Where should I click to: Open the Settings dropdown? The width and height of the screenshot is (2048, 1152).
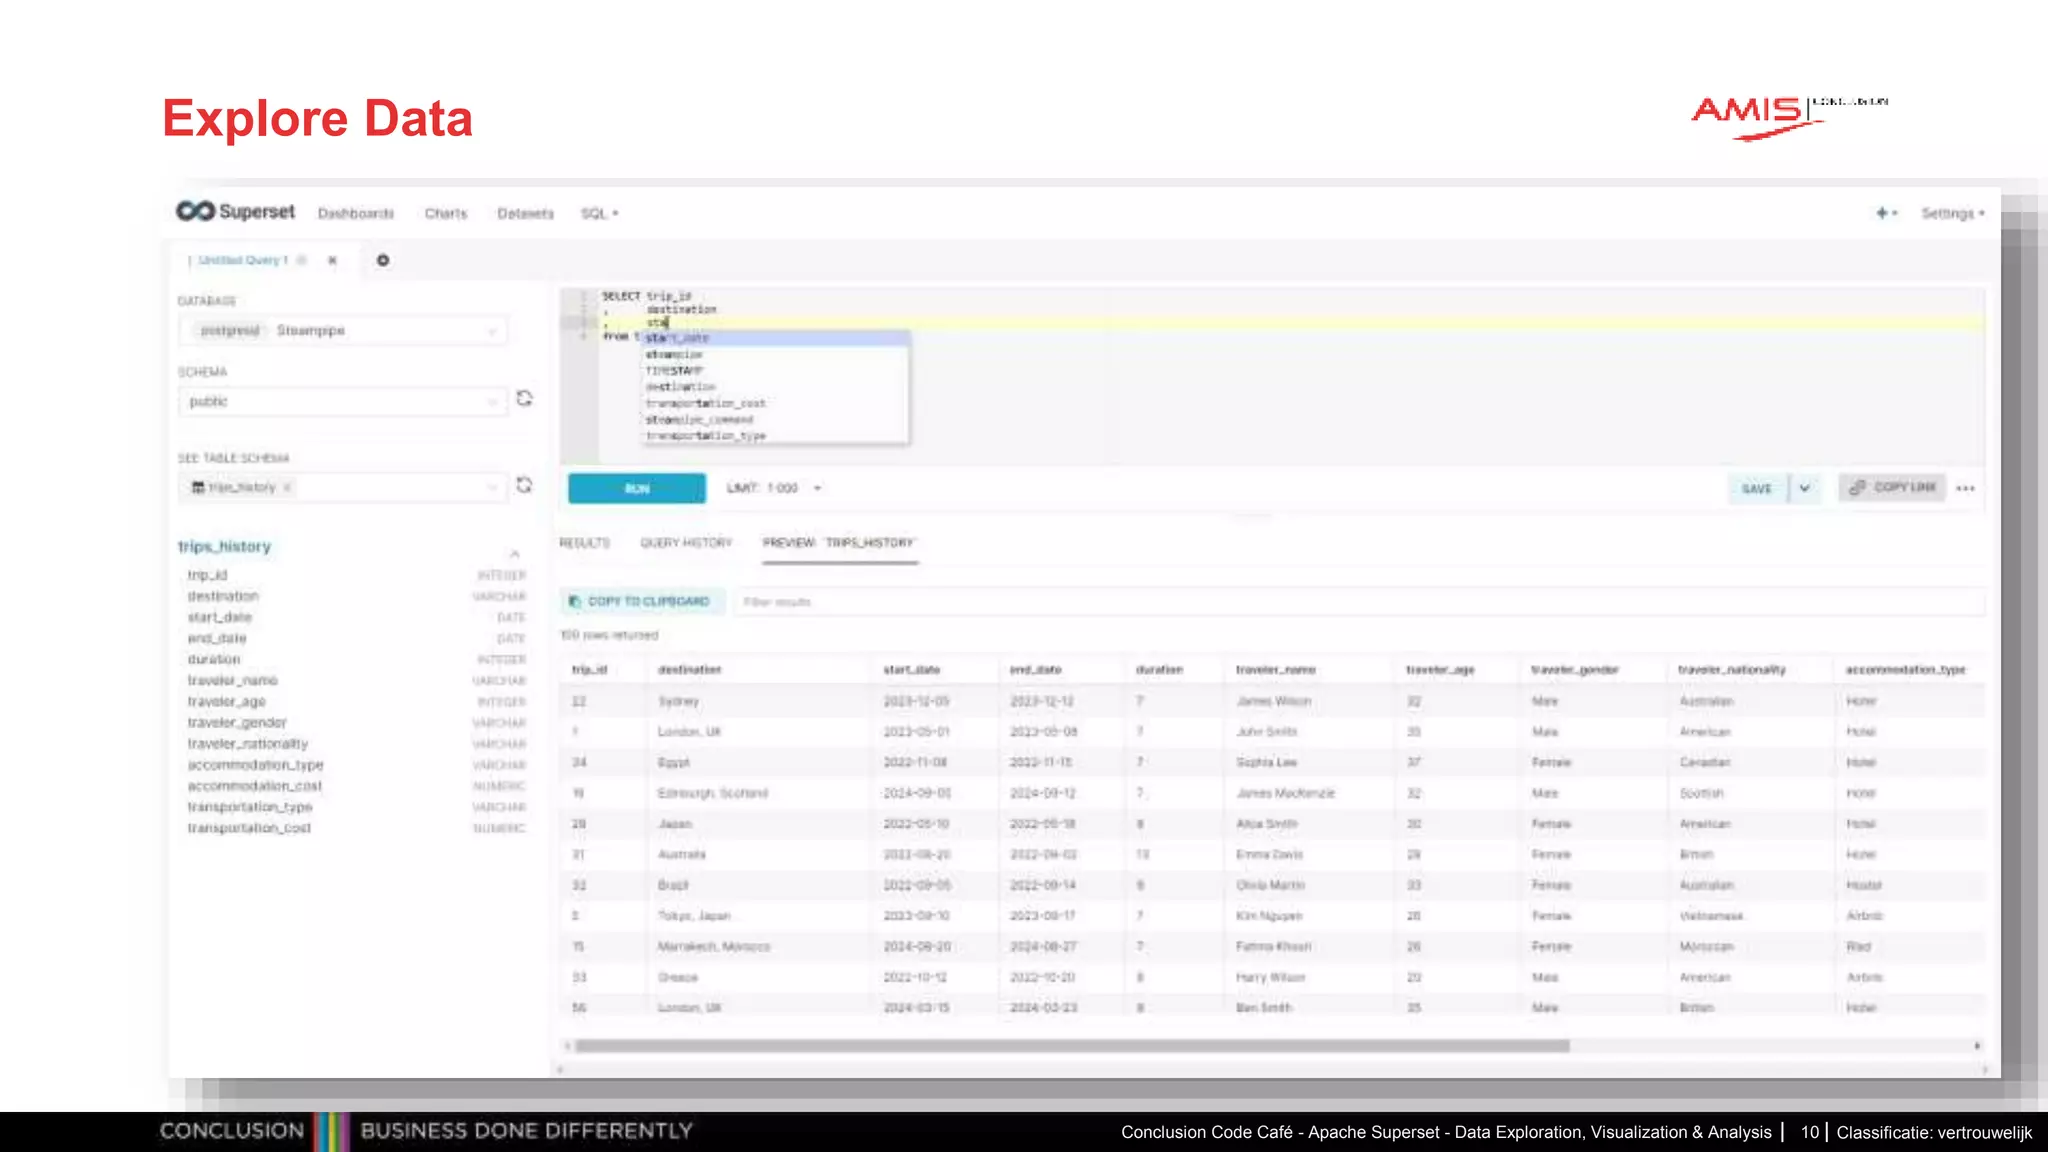click(1952, 213)
